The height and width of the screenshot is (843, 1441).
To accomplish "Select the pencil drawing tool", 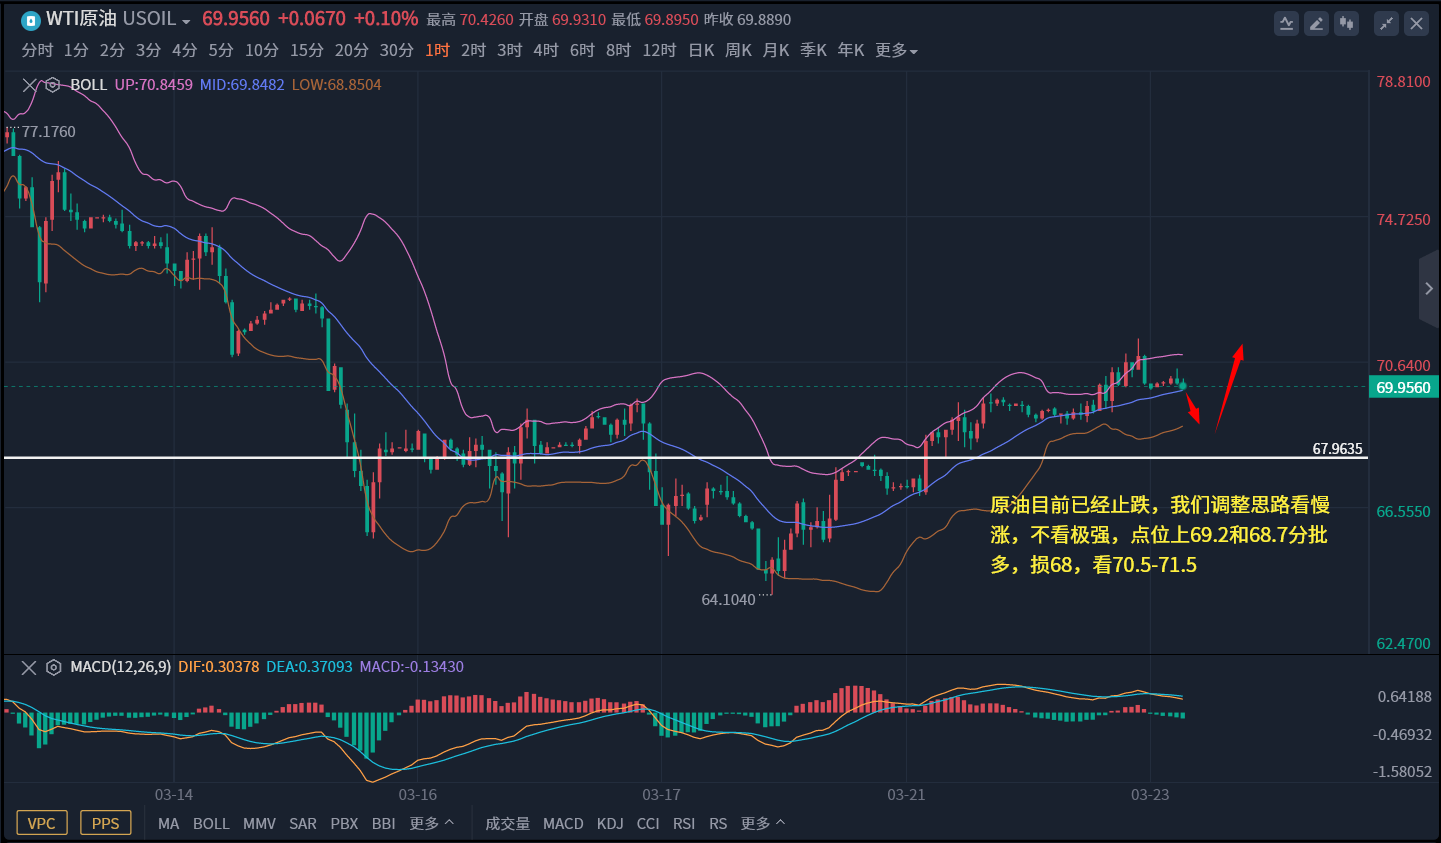I will coord(1316,23).
